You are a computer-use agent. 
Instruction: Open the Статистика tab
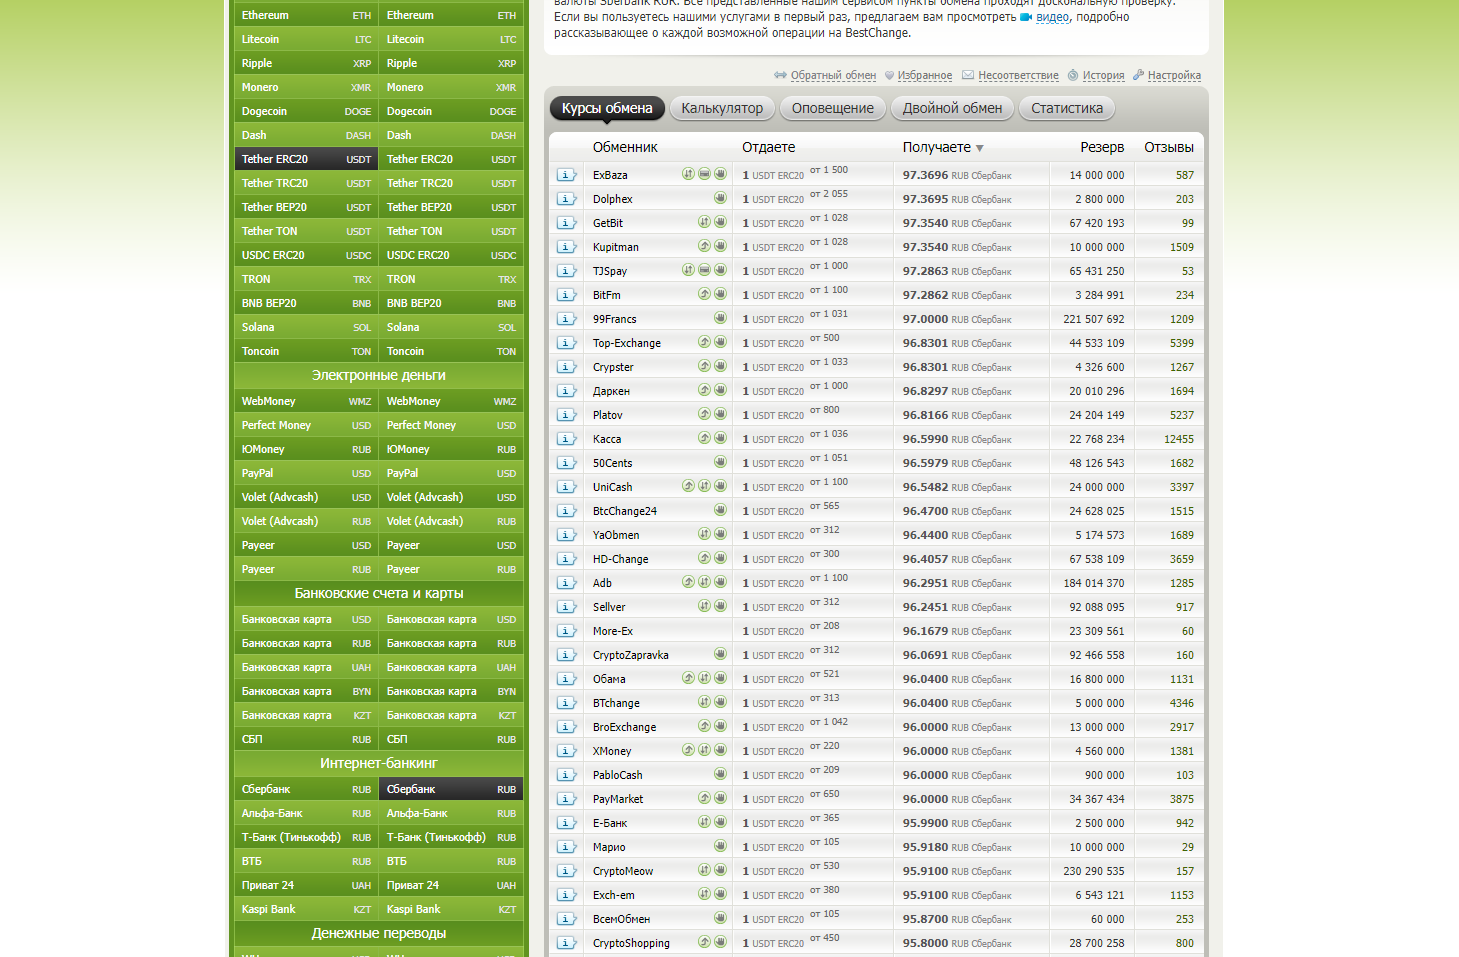click(1066, 108)
